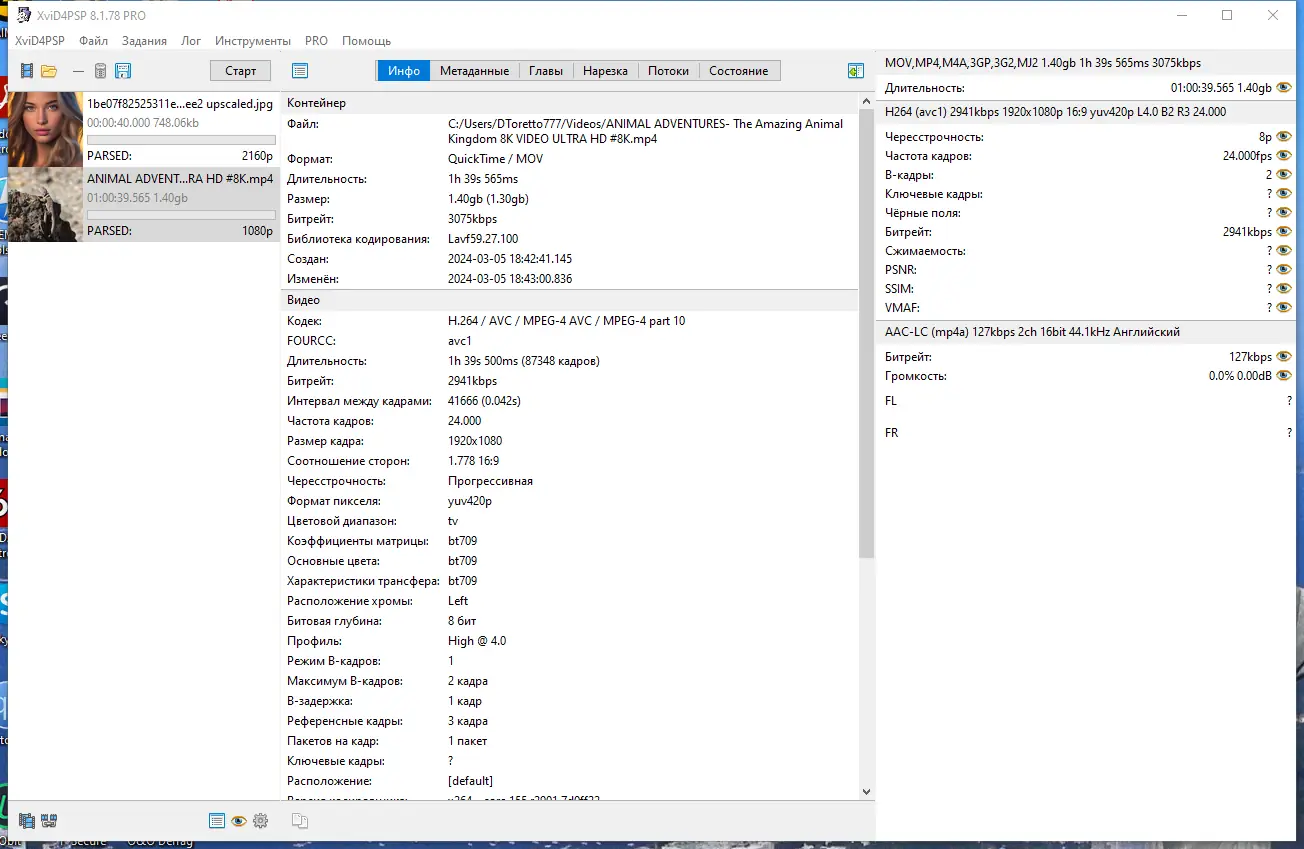Toggle the eye icon for Чересстрочность
The height and width of the screenshot is (849, 1304).
[x=1284, y=137]
